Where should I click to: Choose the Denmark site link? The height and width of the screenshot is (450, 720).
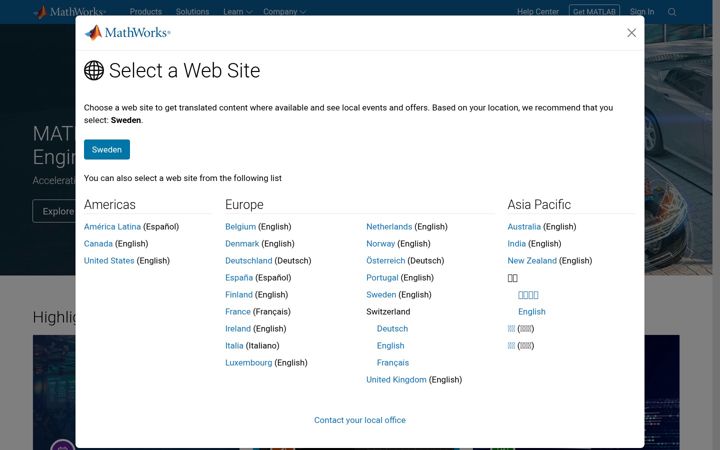[242, 244]
